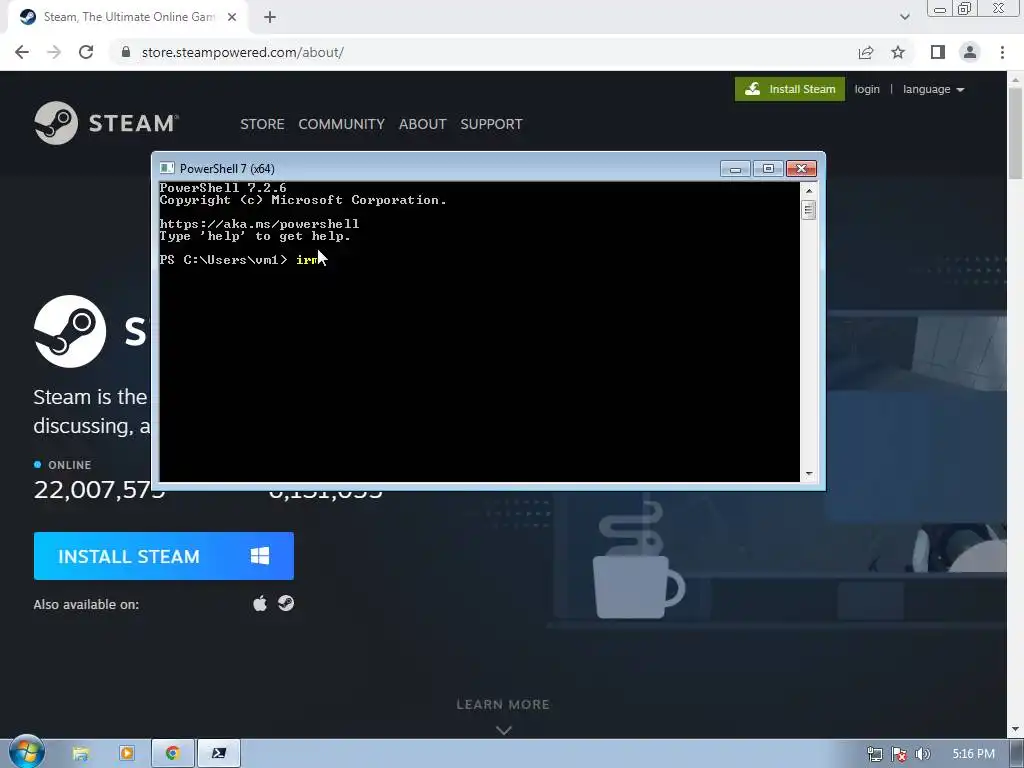
Task: Minimize the Chrome browser window
Action: click(x=940, y=9)
